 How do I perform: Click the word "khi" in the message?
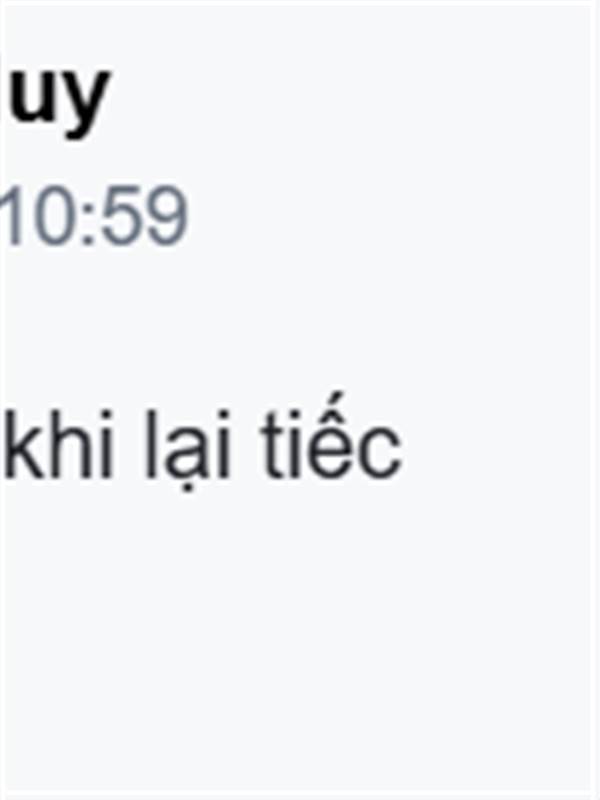[58, 443]
